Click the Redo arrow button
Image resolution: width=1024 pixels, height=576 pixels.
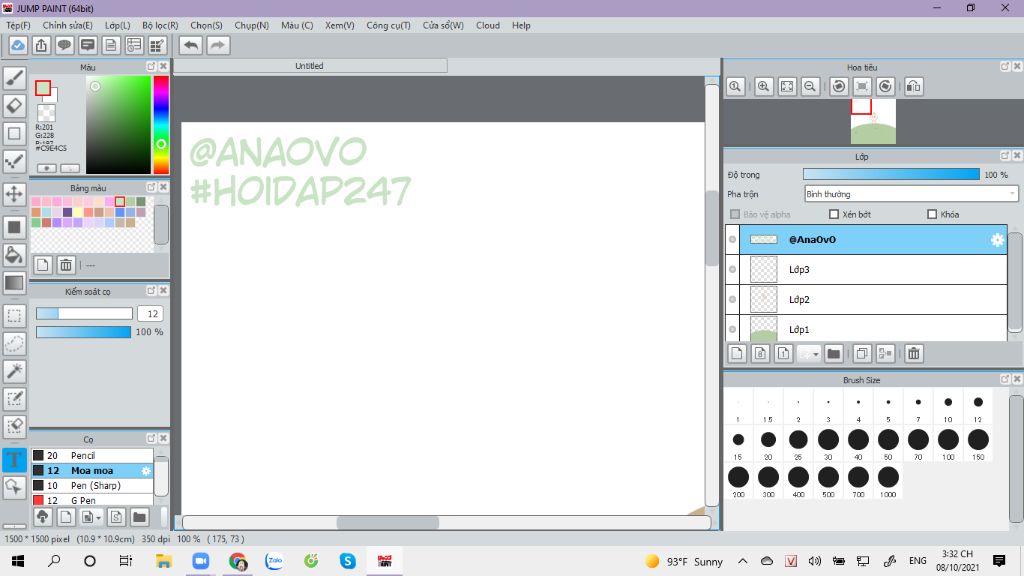(x=218, y=45)
